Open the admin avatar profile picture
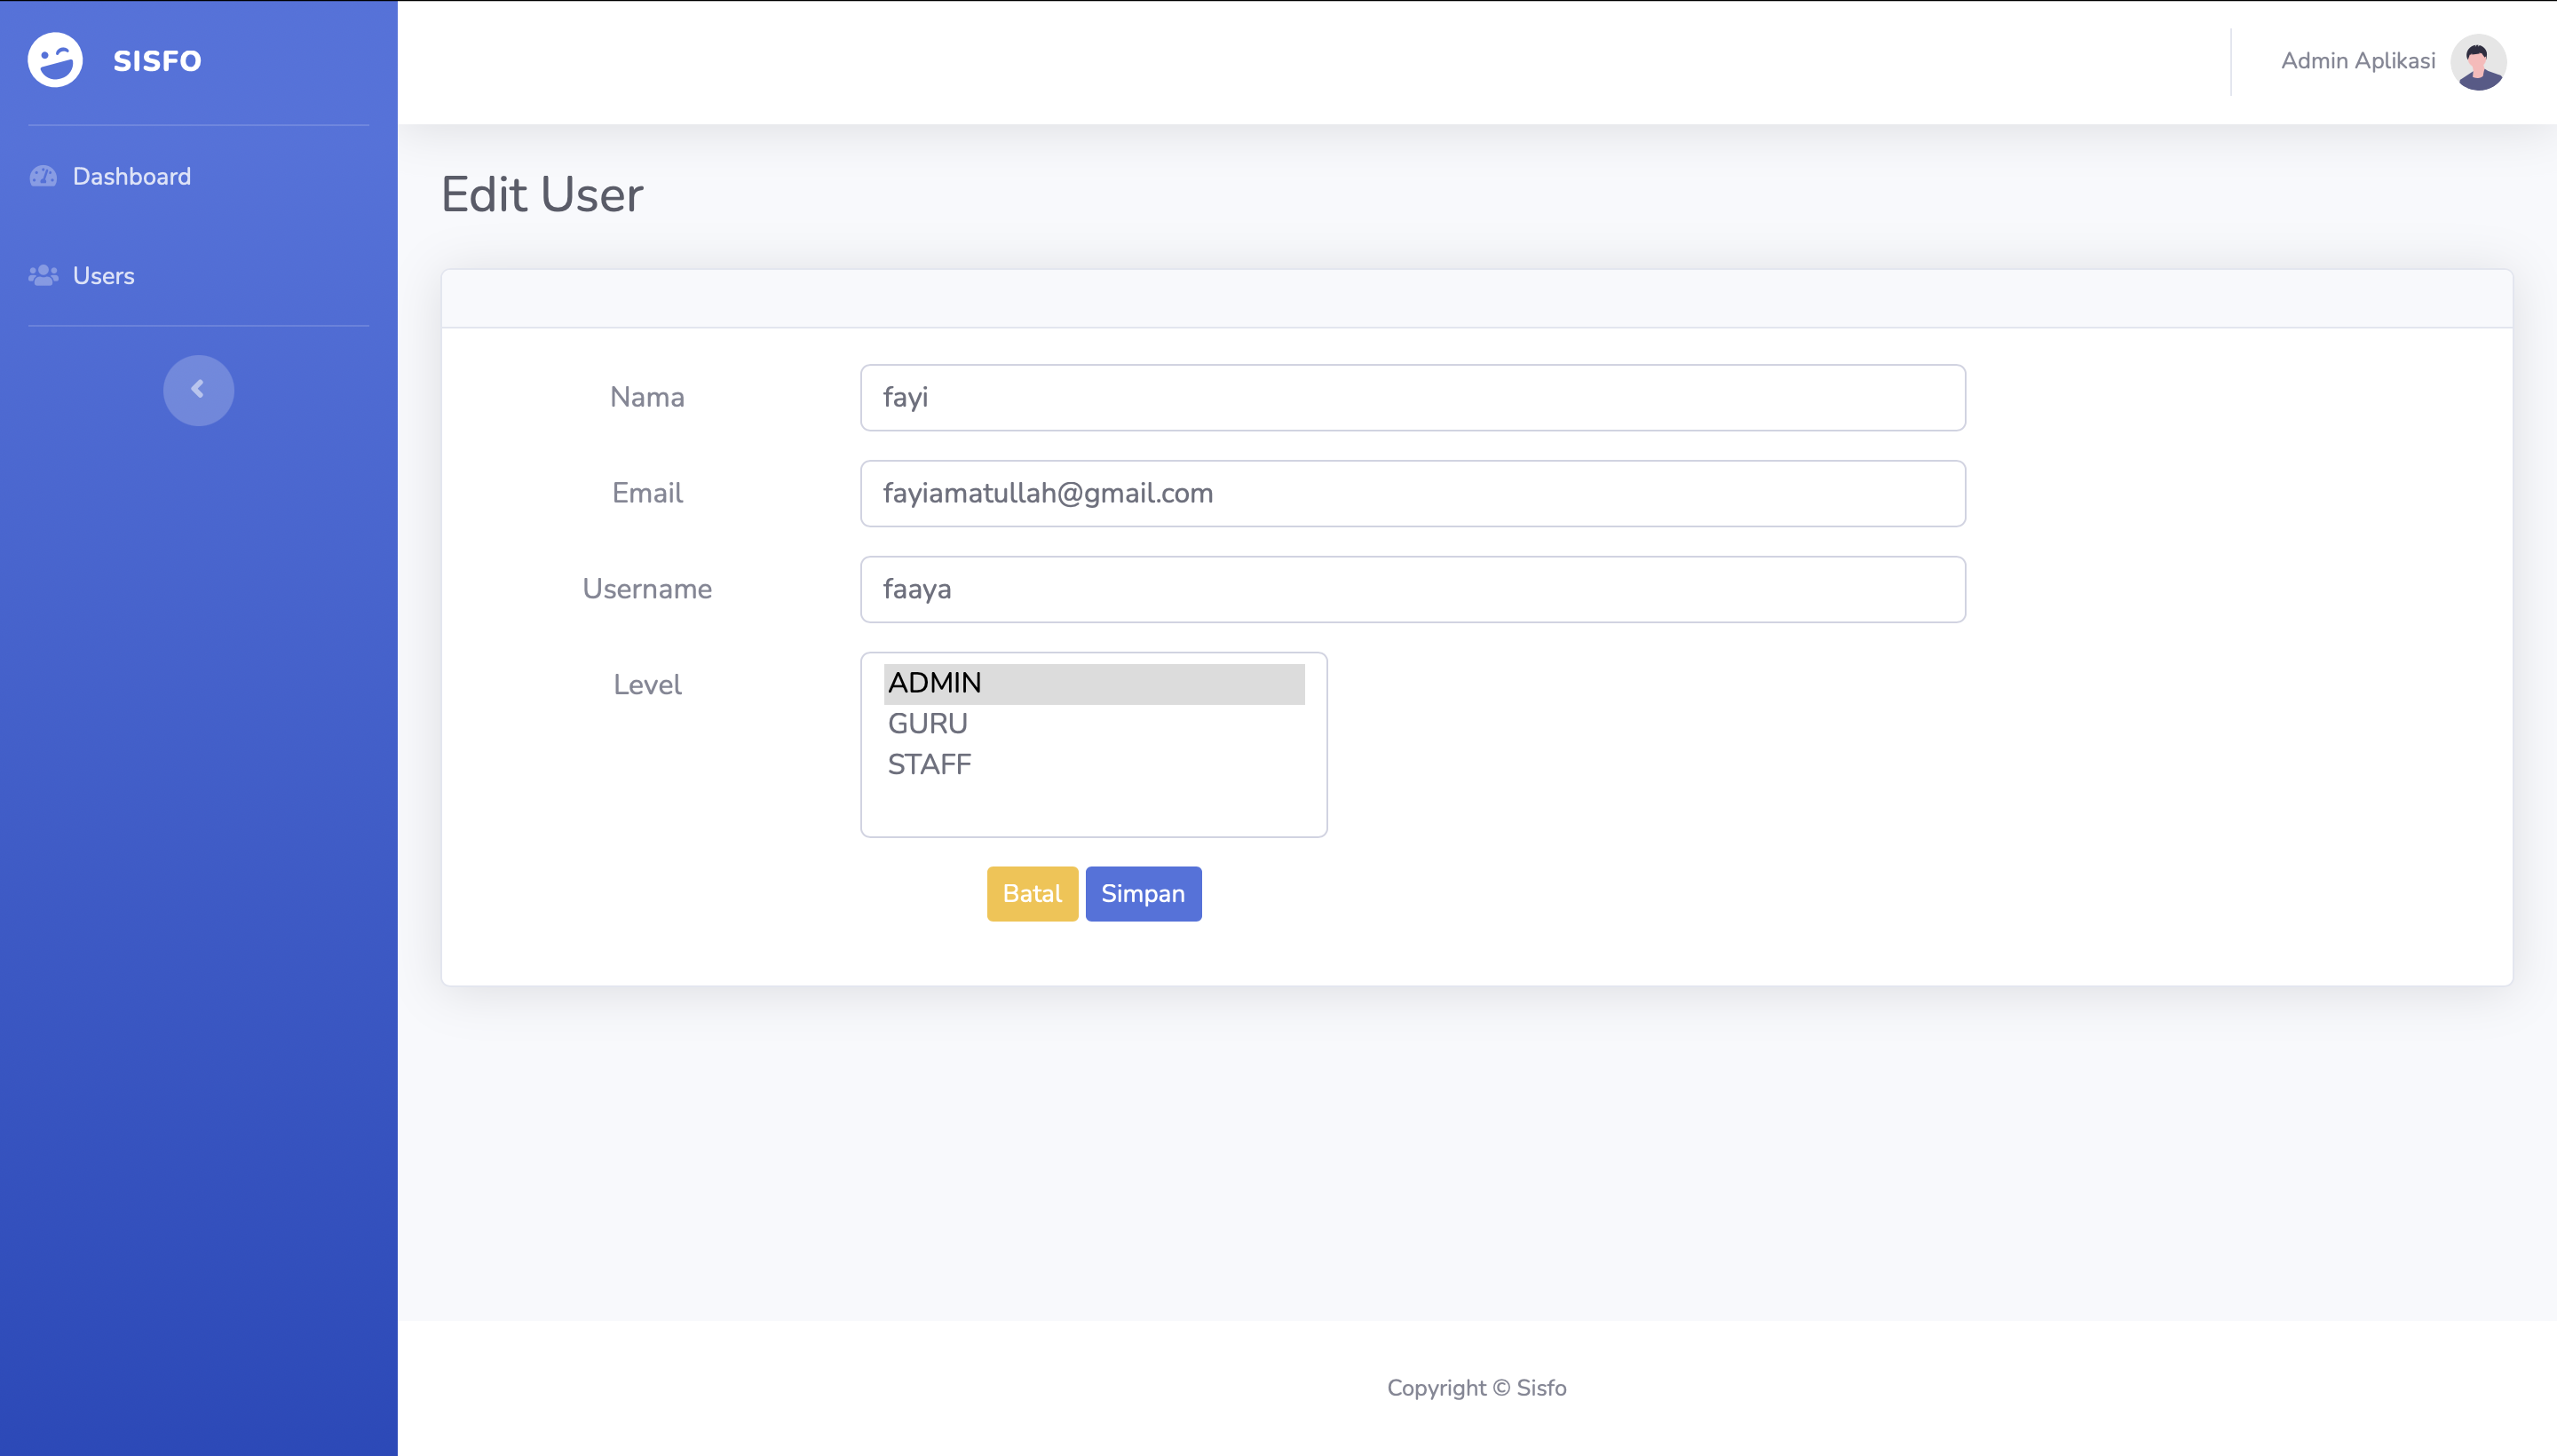 click(2477, 62)
